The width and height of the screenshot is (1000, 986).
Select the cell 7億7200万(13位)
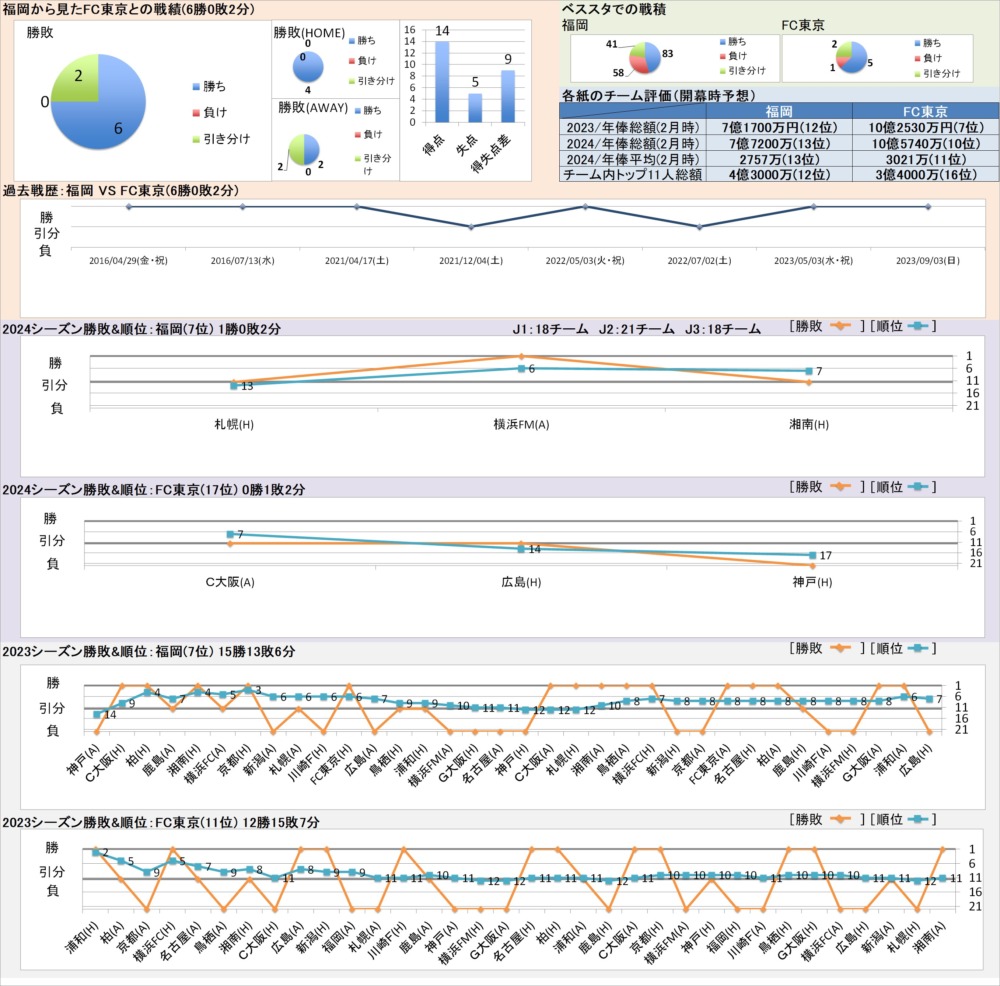779,143
